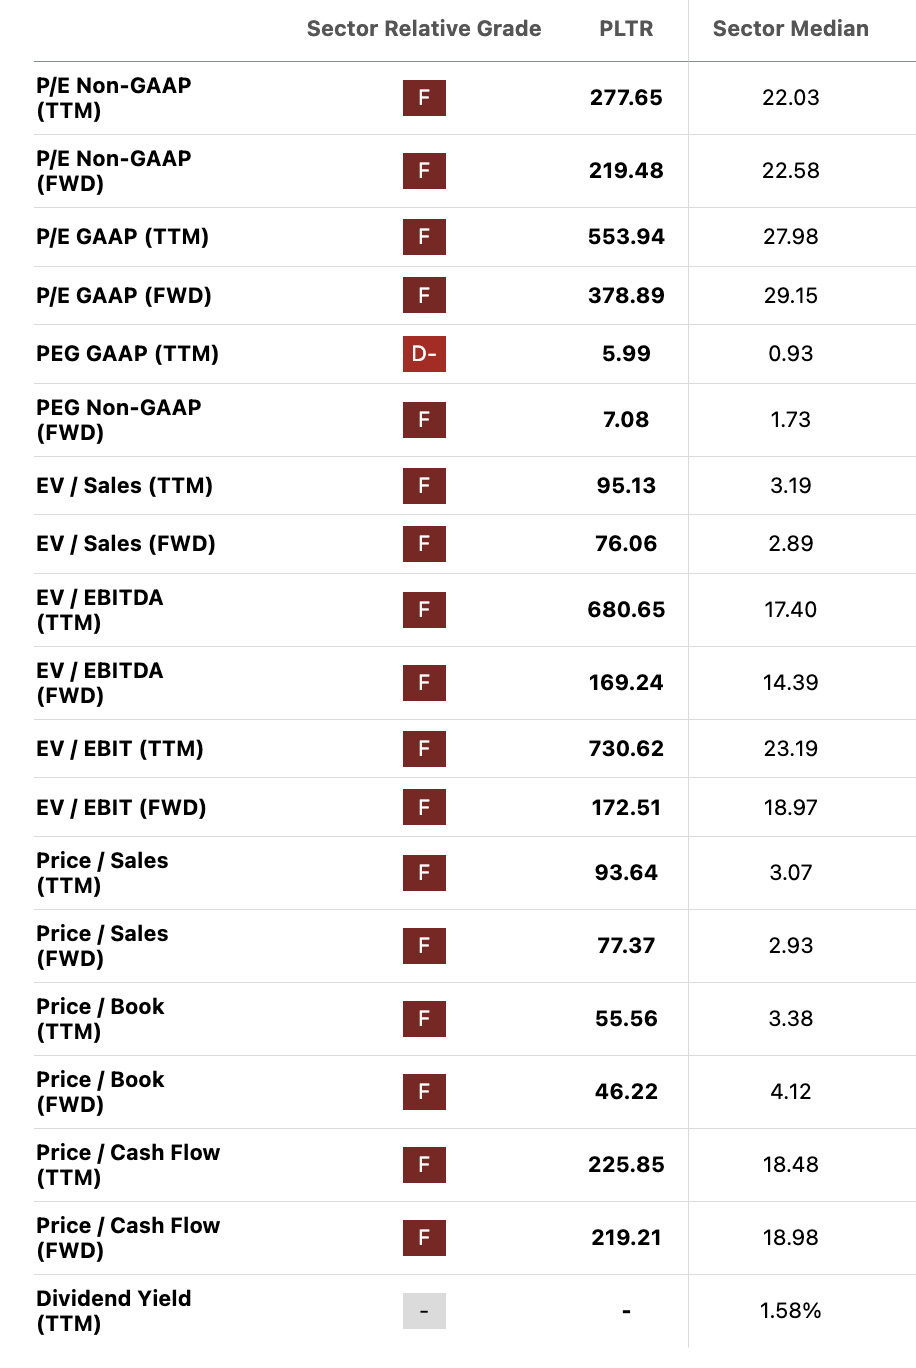
Task: Select the Price / Sales (TTM) metric label
Action: pyautogui.click(x=102, y=873)
